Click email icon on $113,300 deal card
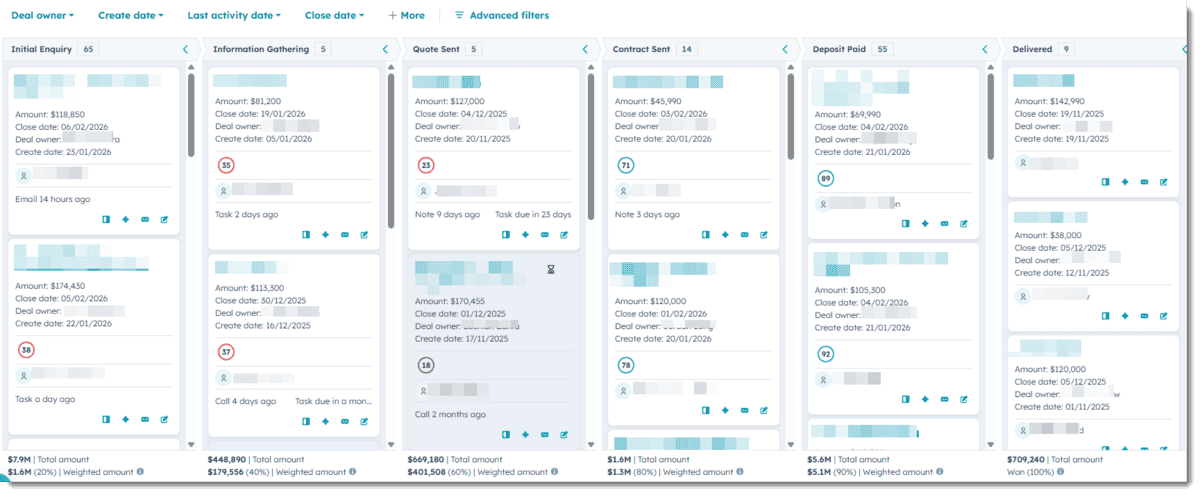1200x495 pixels. coord(345,420)
